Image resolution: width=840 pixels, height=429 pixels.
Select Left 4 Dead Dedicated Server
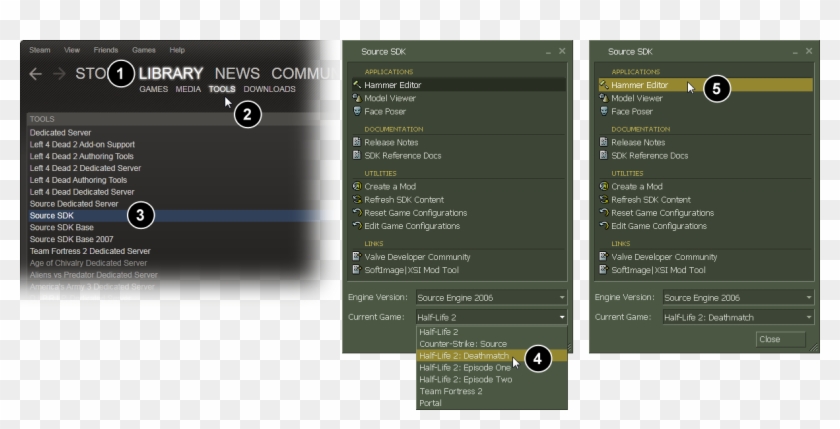coord(82,192)
